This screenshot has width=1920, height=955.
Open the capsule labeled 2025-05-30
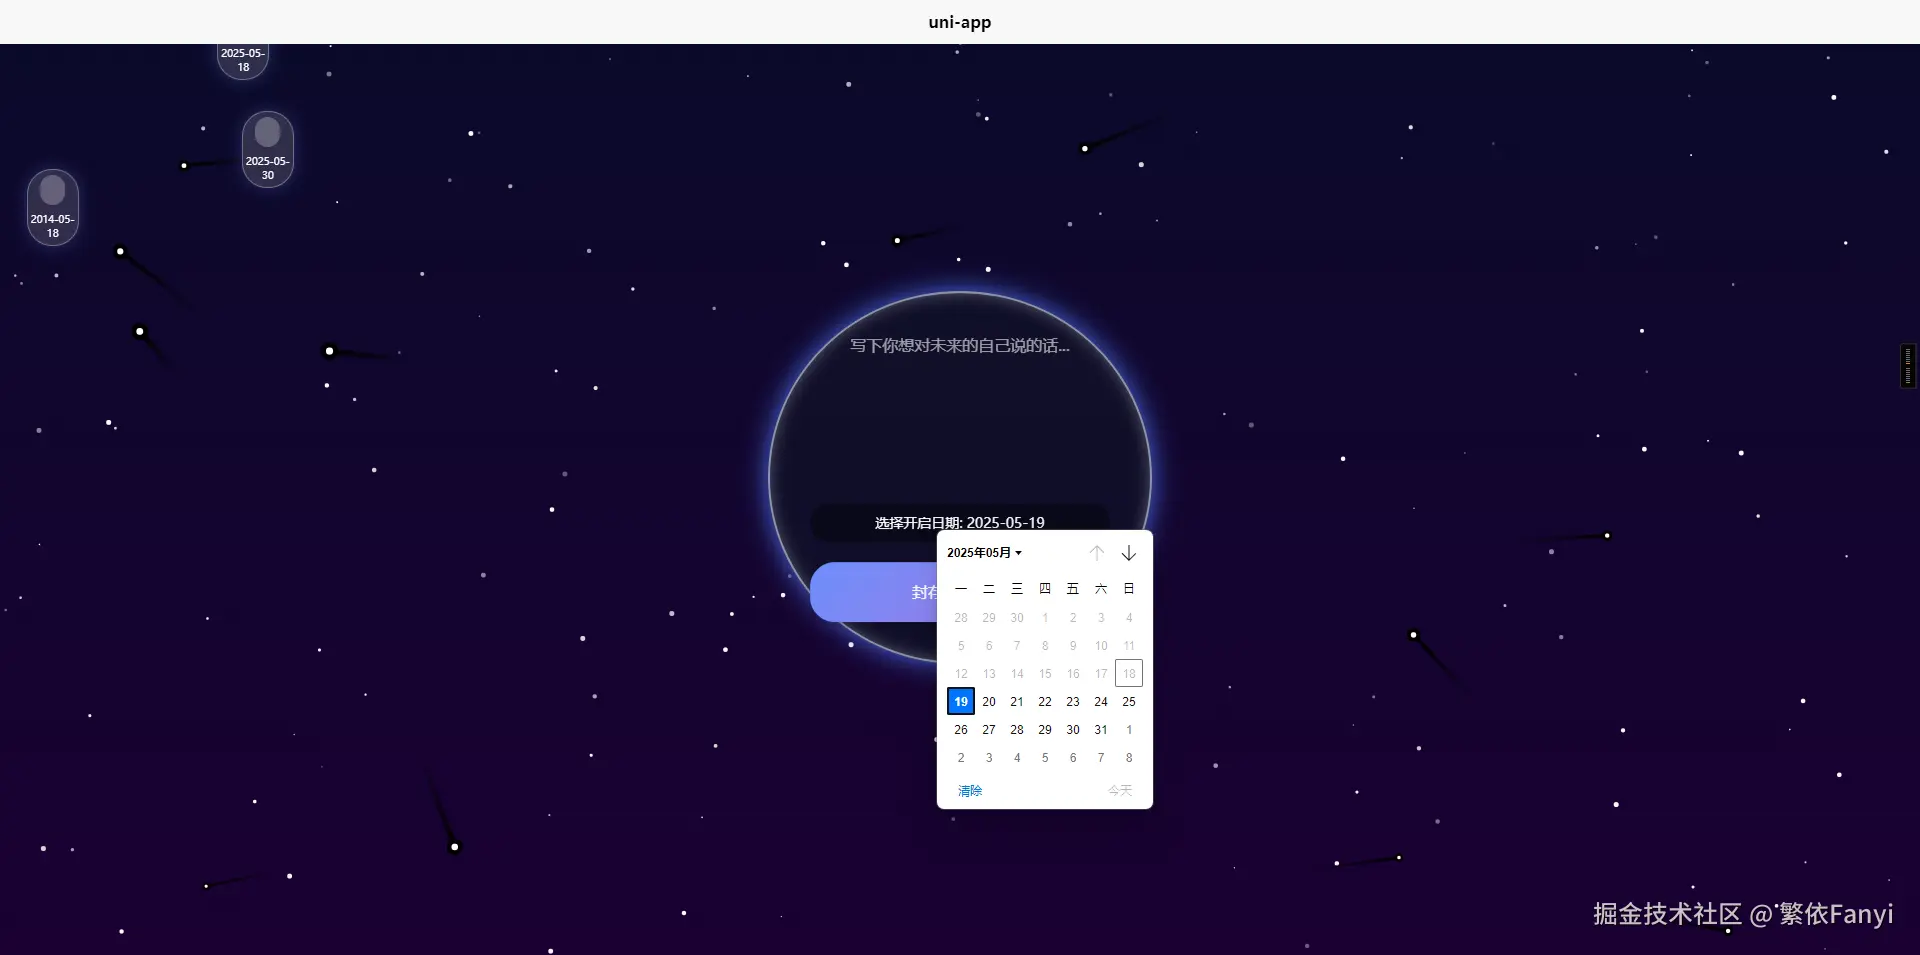268,149
